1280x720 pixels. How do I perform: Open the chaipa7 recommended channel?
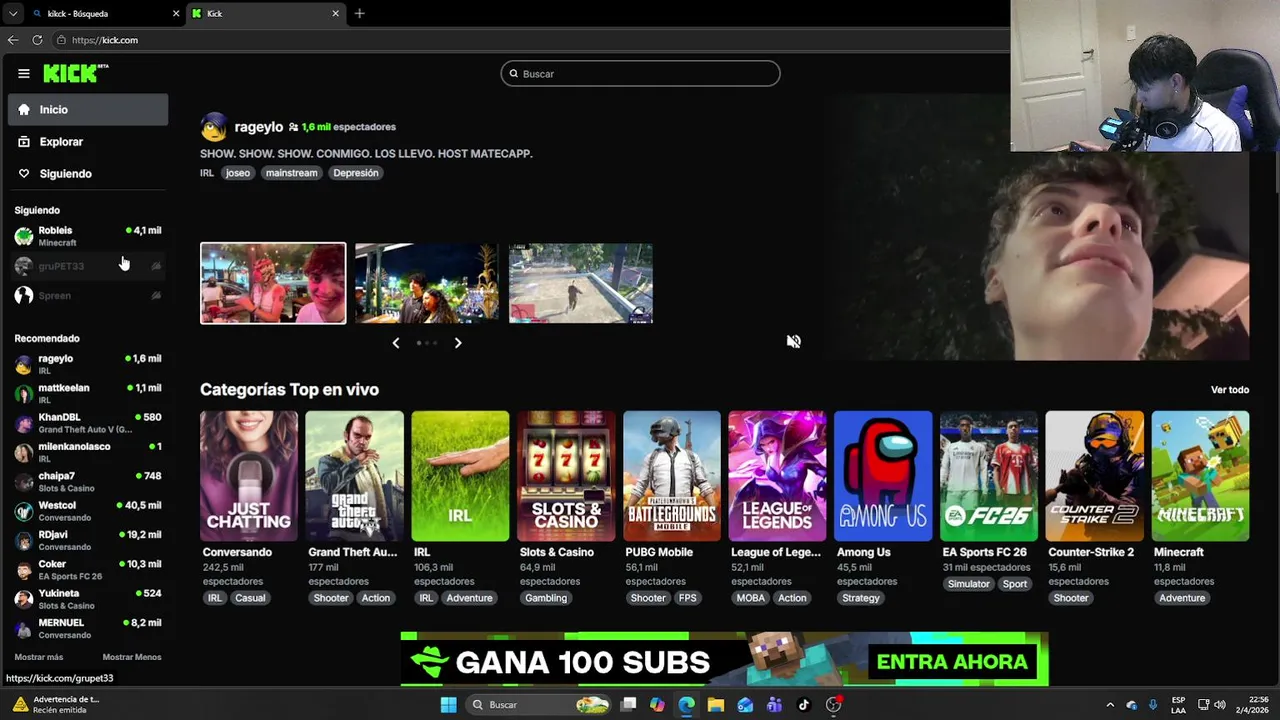88,482
